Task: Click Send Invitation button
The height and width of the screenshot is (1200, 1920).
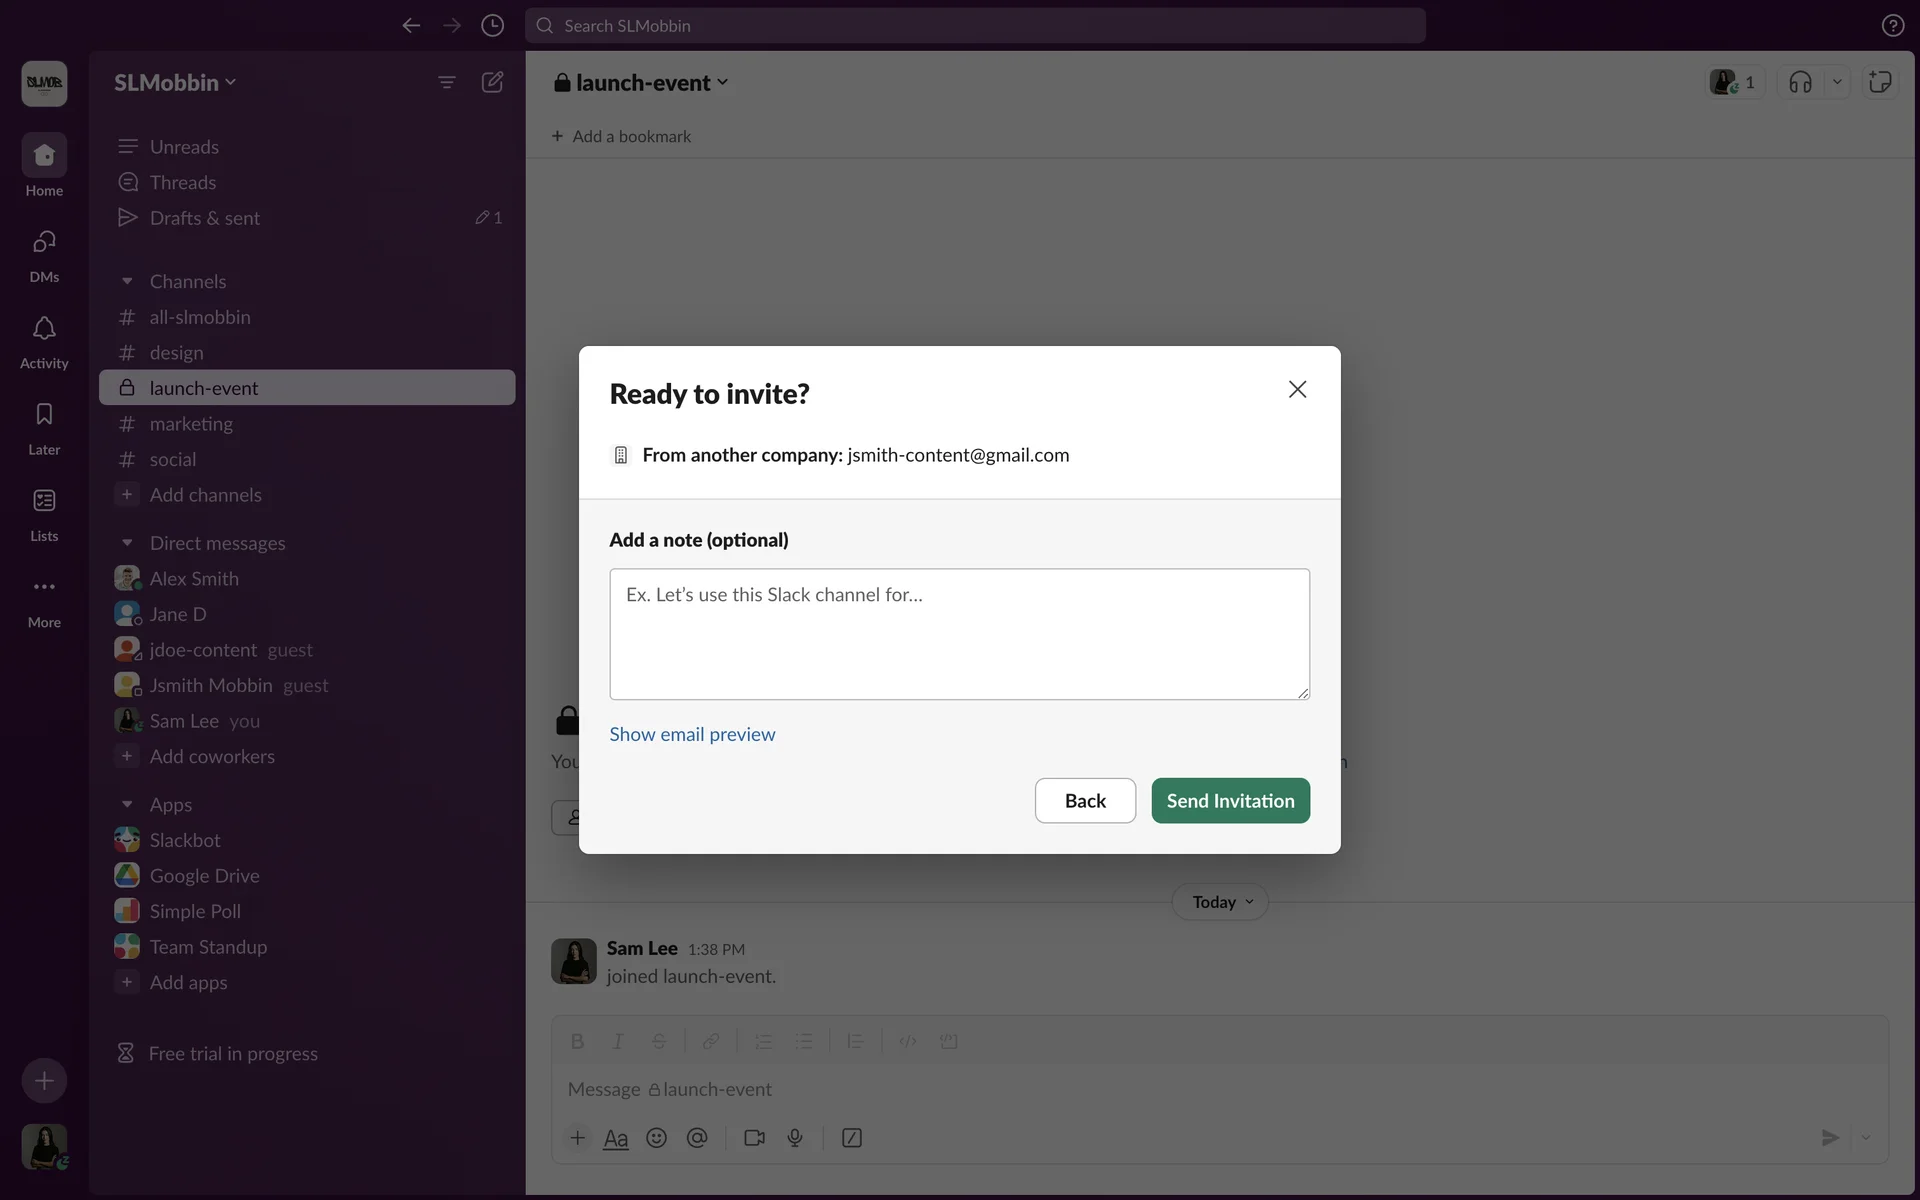Action: [1230, 801]
